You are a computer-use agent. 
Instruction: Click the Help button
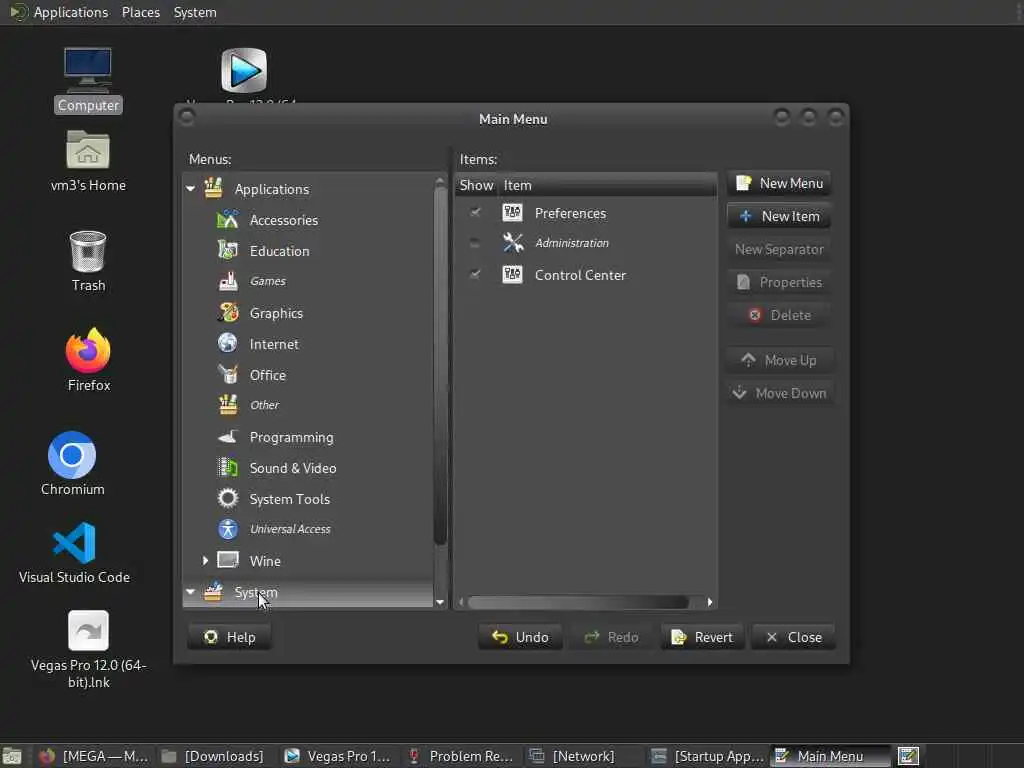tap(229, 637)
